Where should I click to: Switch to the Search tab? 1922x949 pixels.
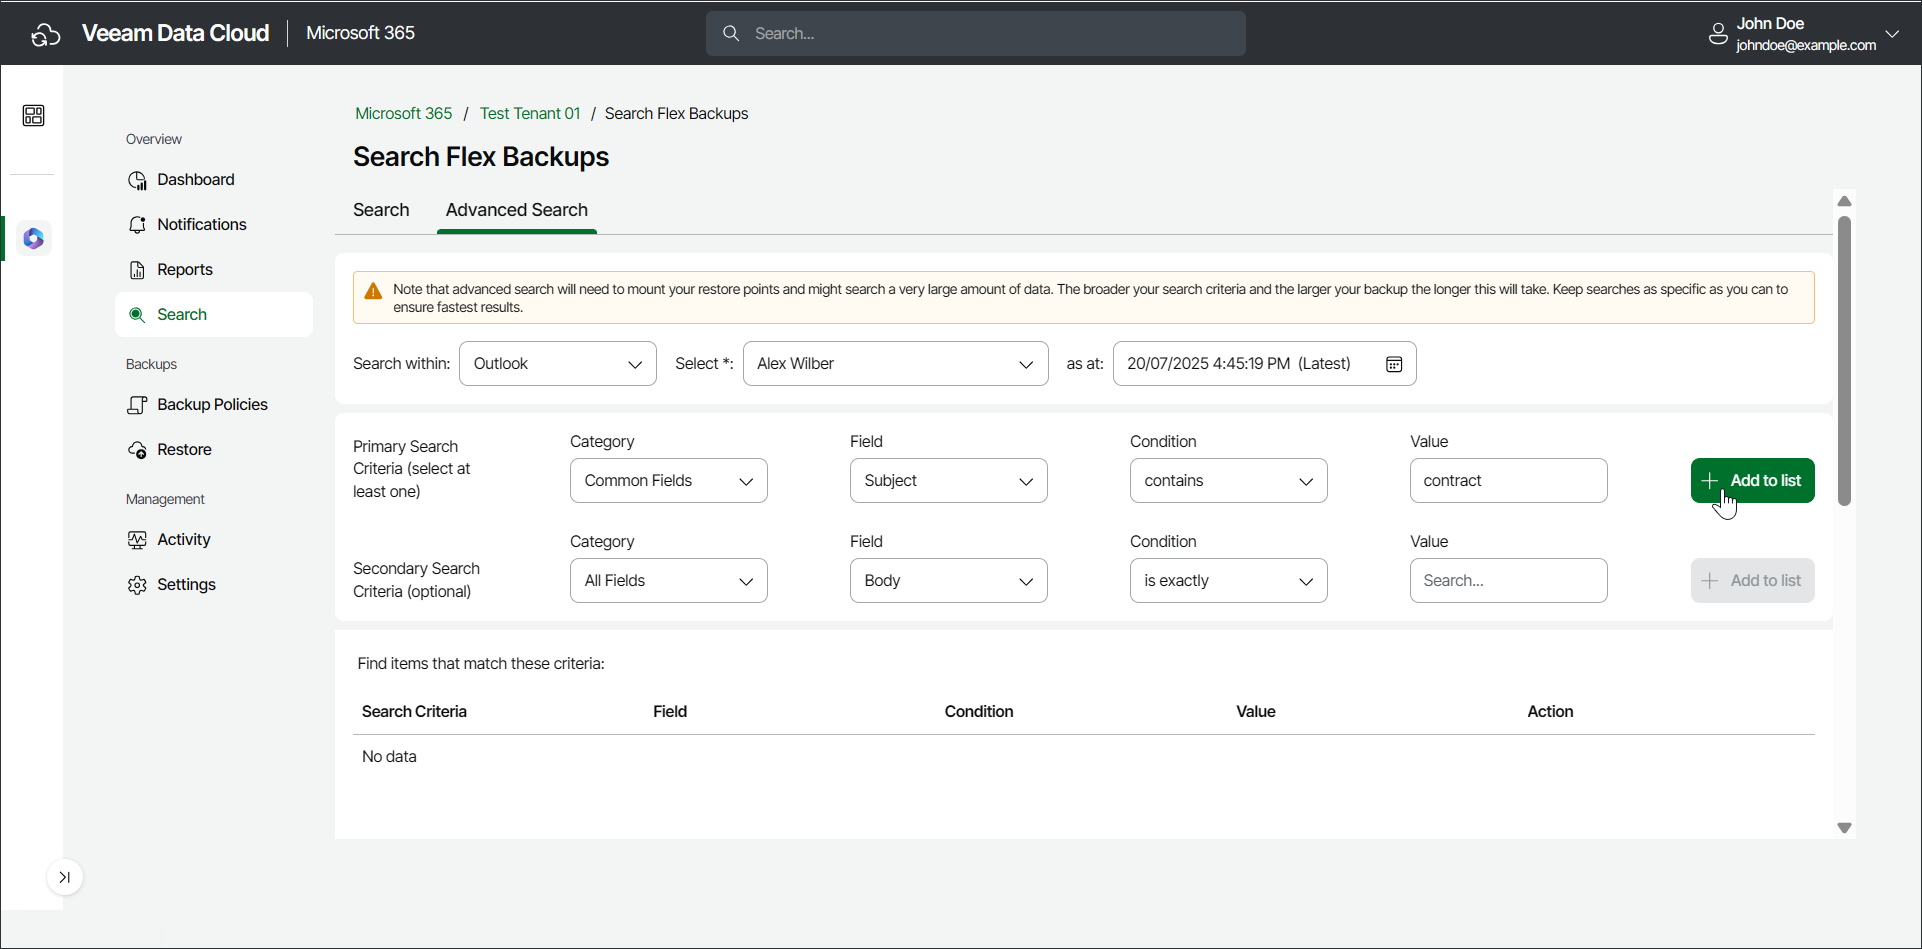coord(381,210)
